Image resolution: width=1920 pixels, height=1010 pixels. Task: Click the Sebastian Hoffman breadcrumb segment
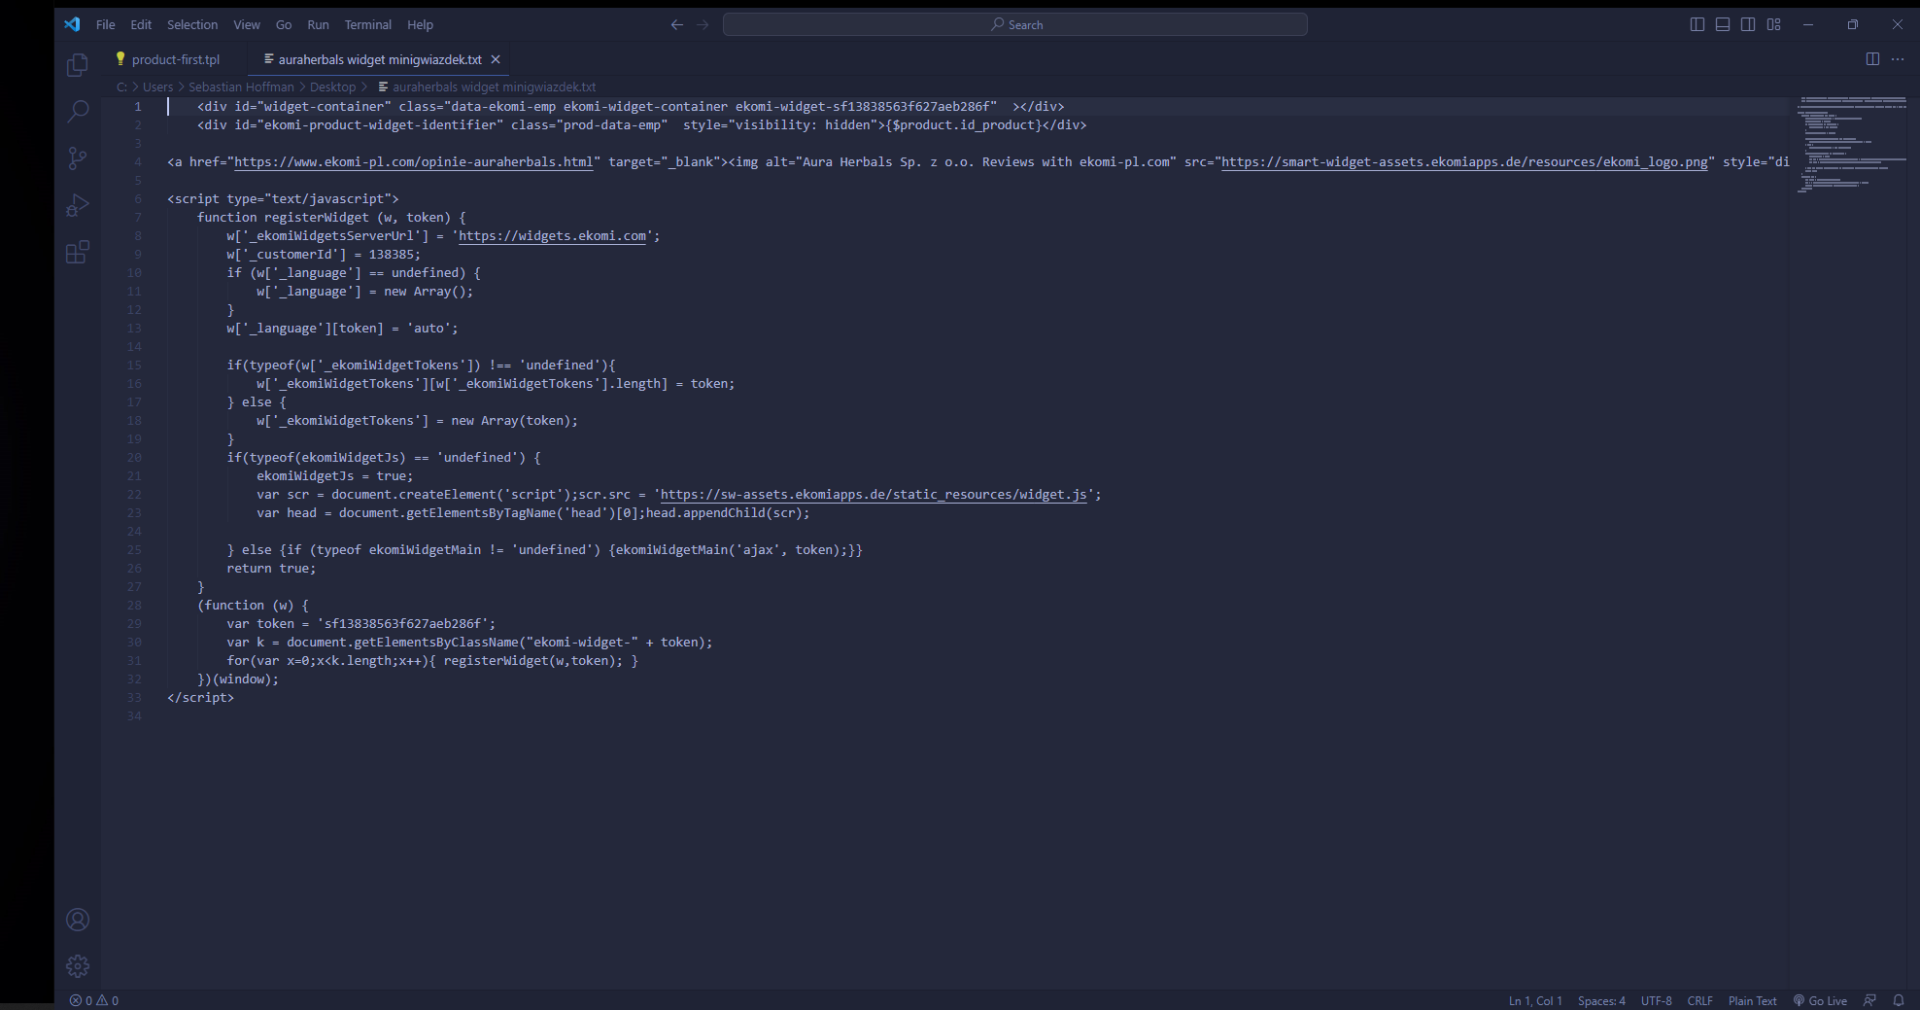pyautogui.click(x=241, y=87)
